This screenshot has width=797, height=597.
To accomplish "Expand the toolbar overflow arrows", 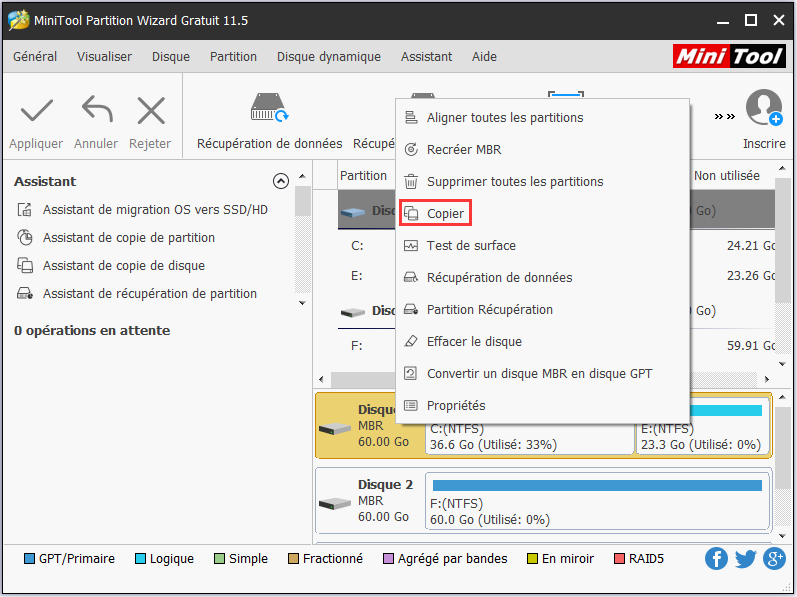I will click(x=725, y=116).
